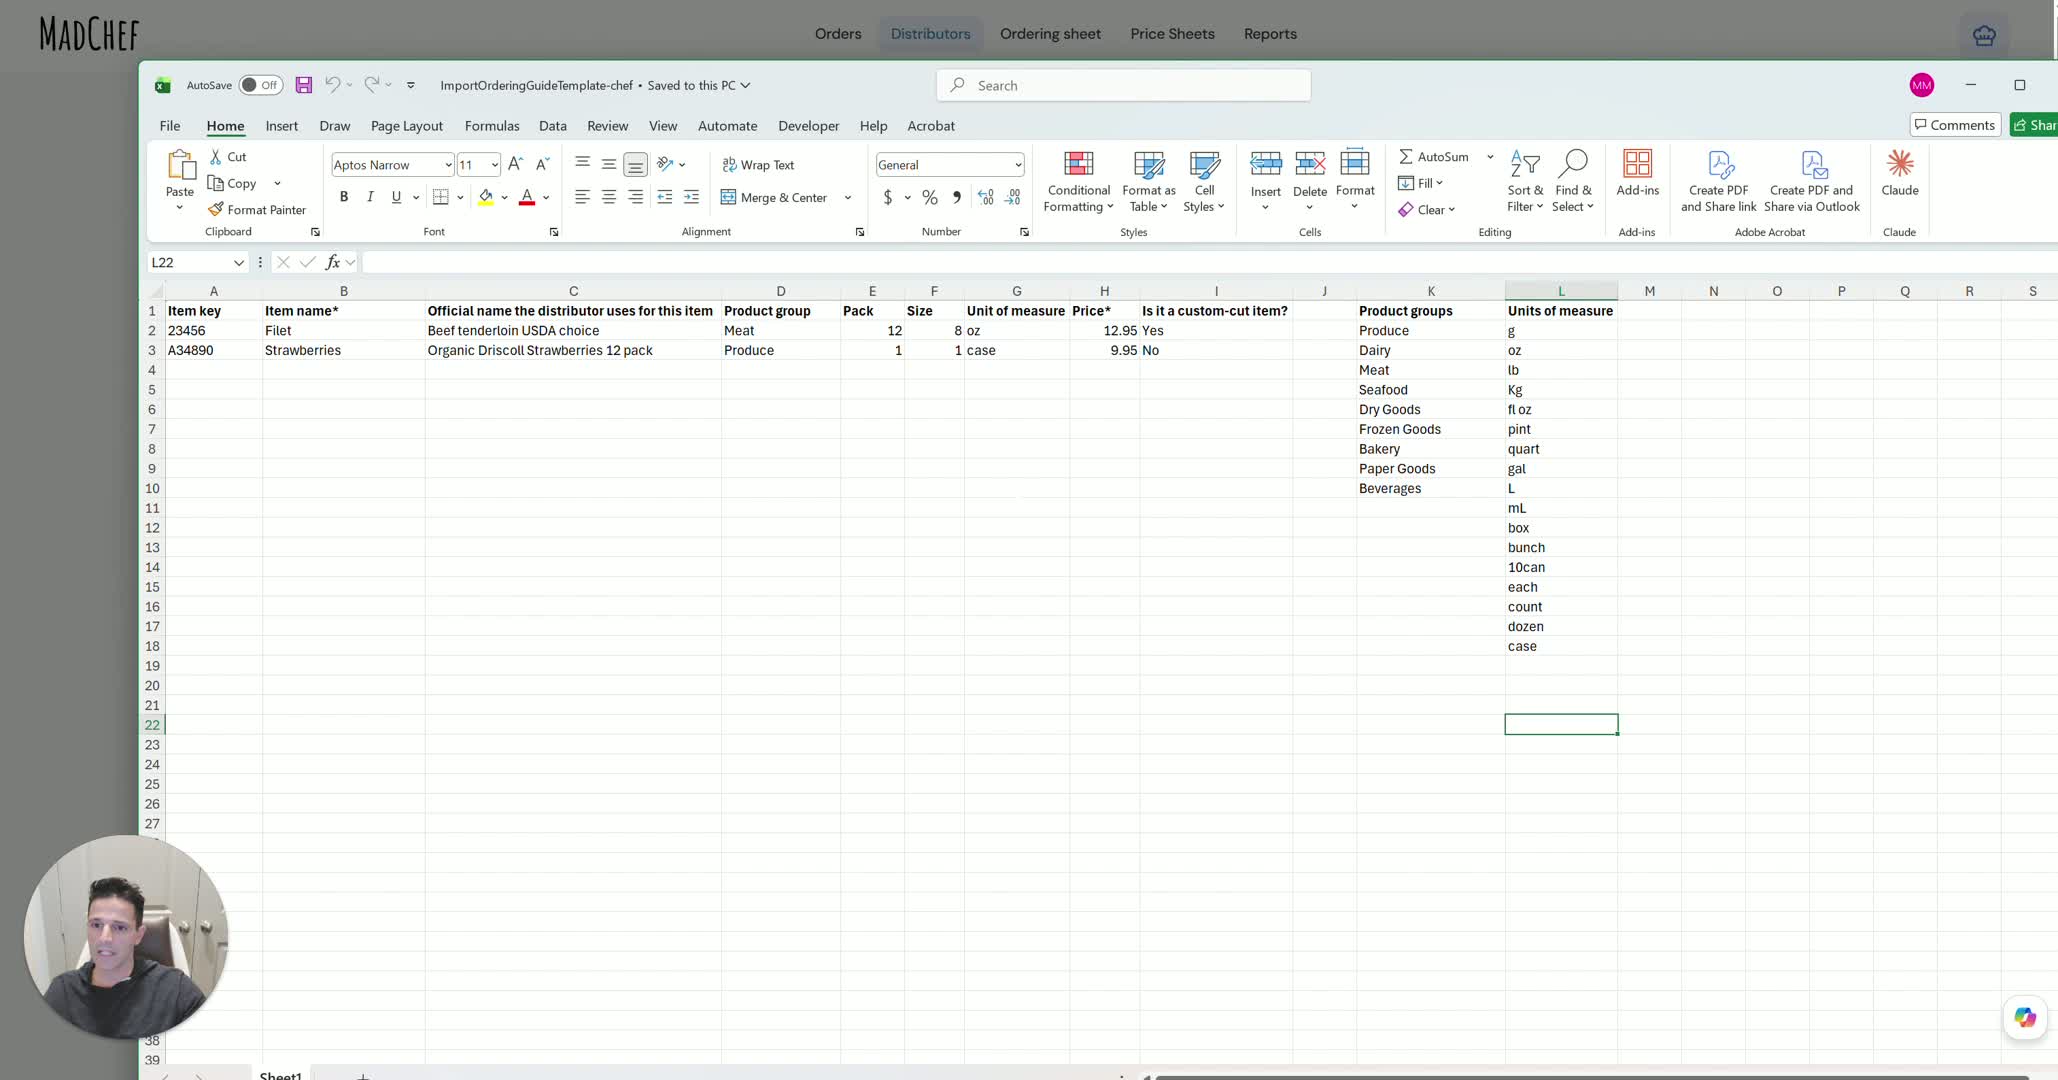Open the Name Box dropdown arrow
This screenshot has width=2058, height=1080.
click(x=238, y=262)
